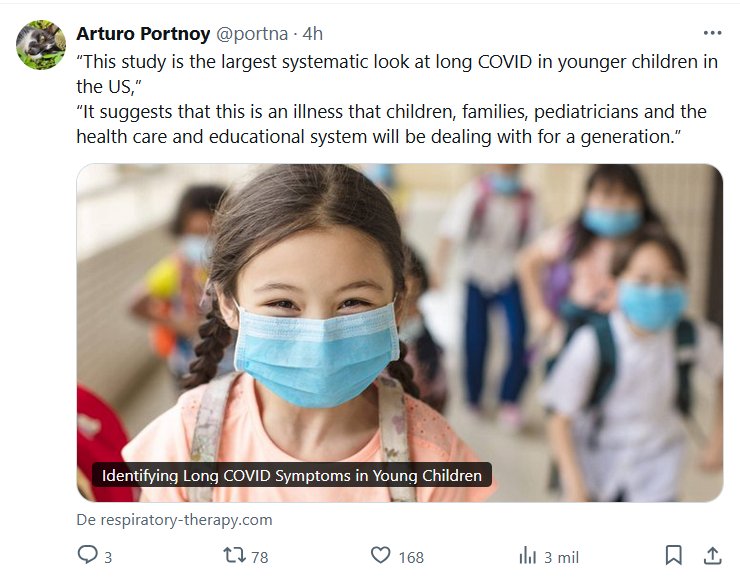Click the views bar chart icon
This screenshot has height=580, width=740.
[x=528, y=555]
